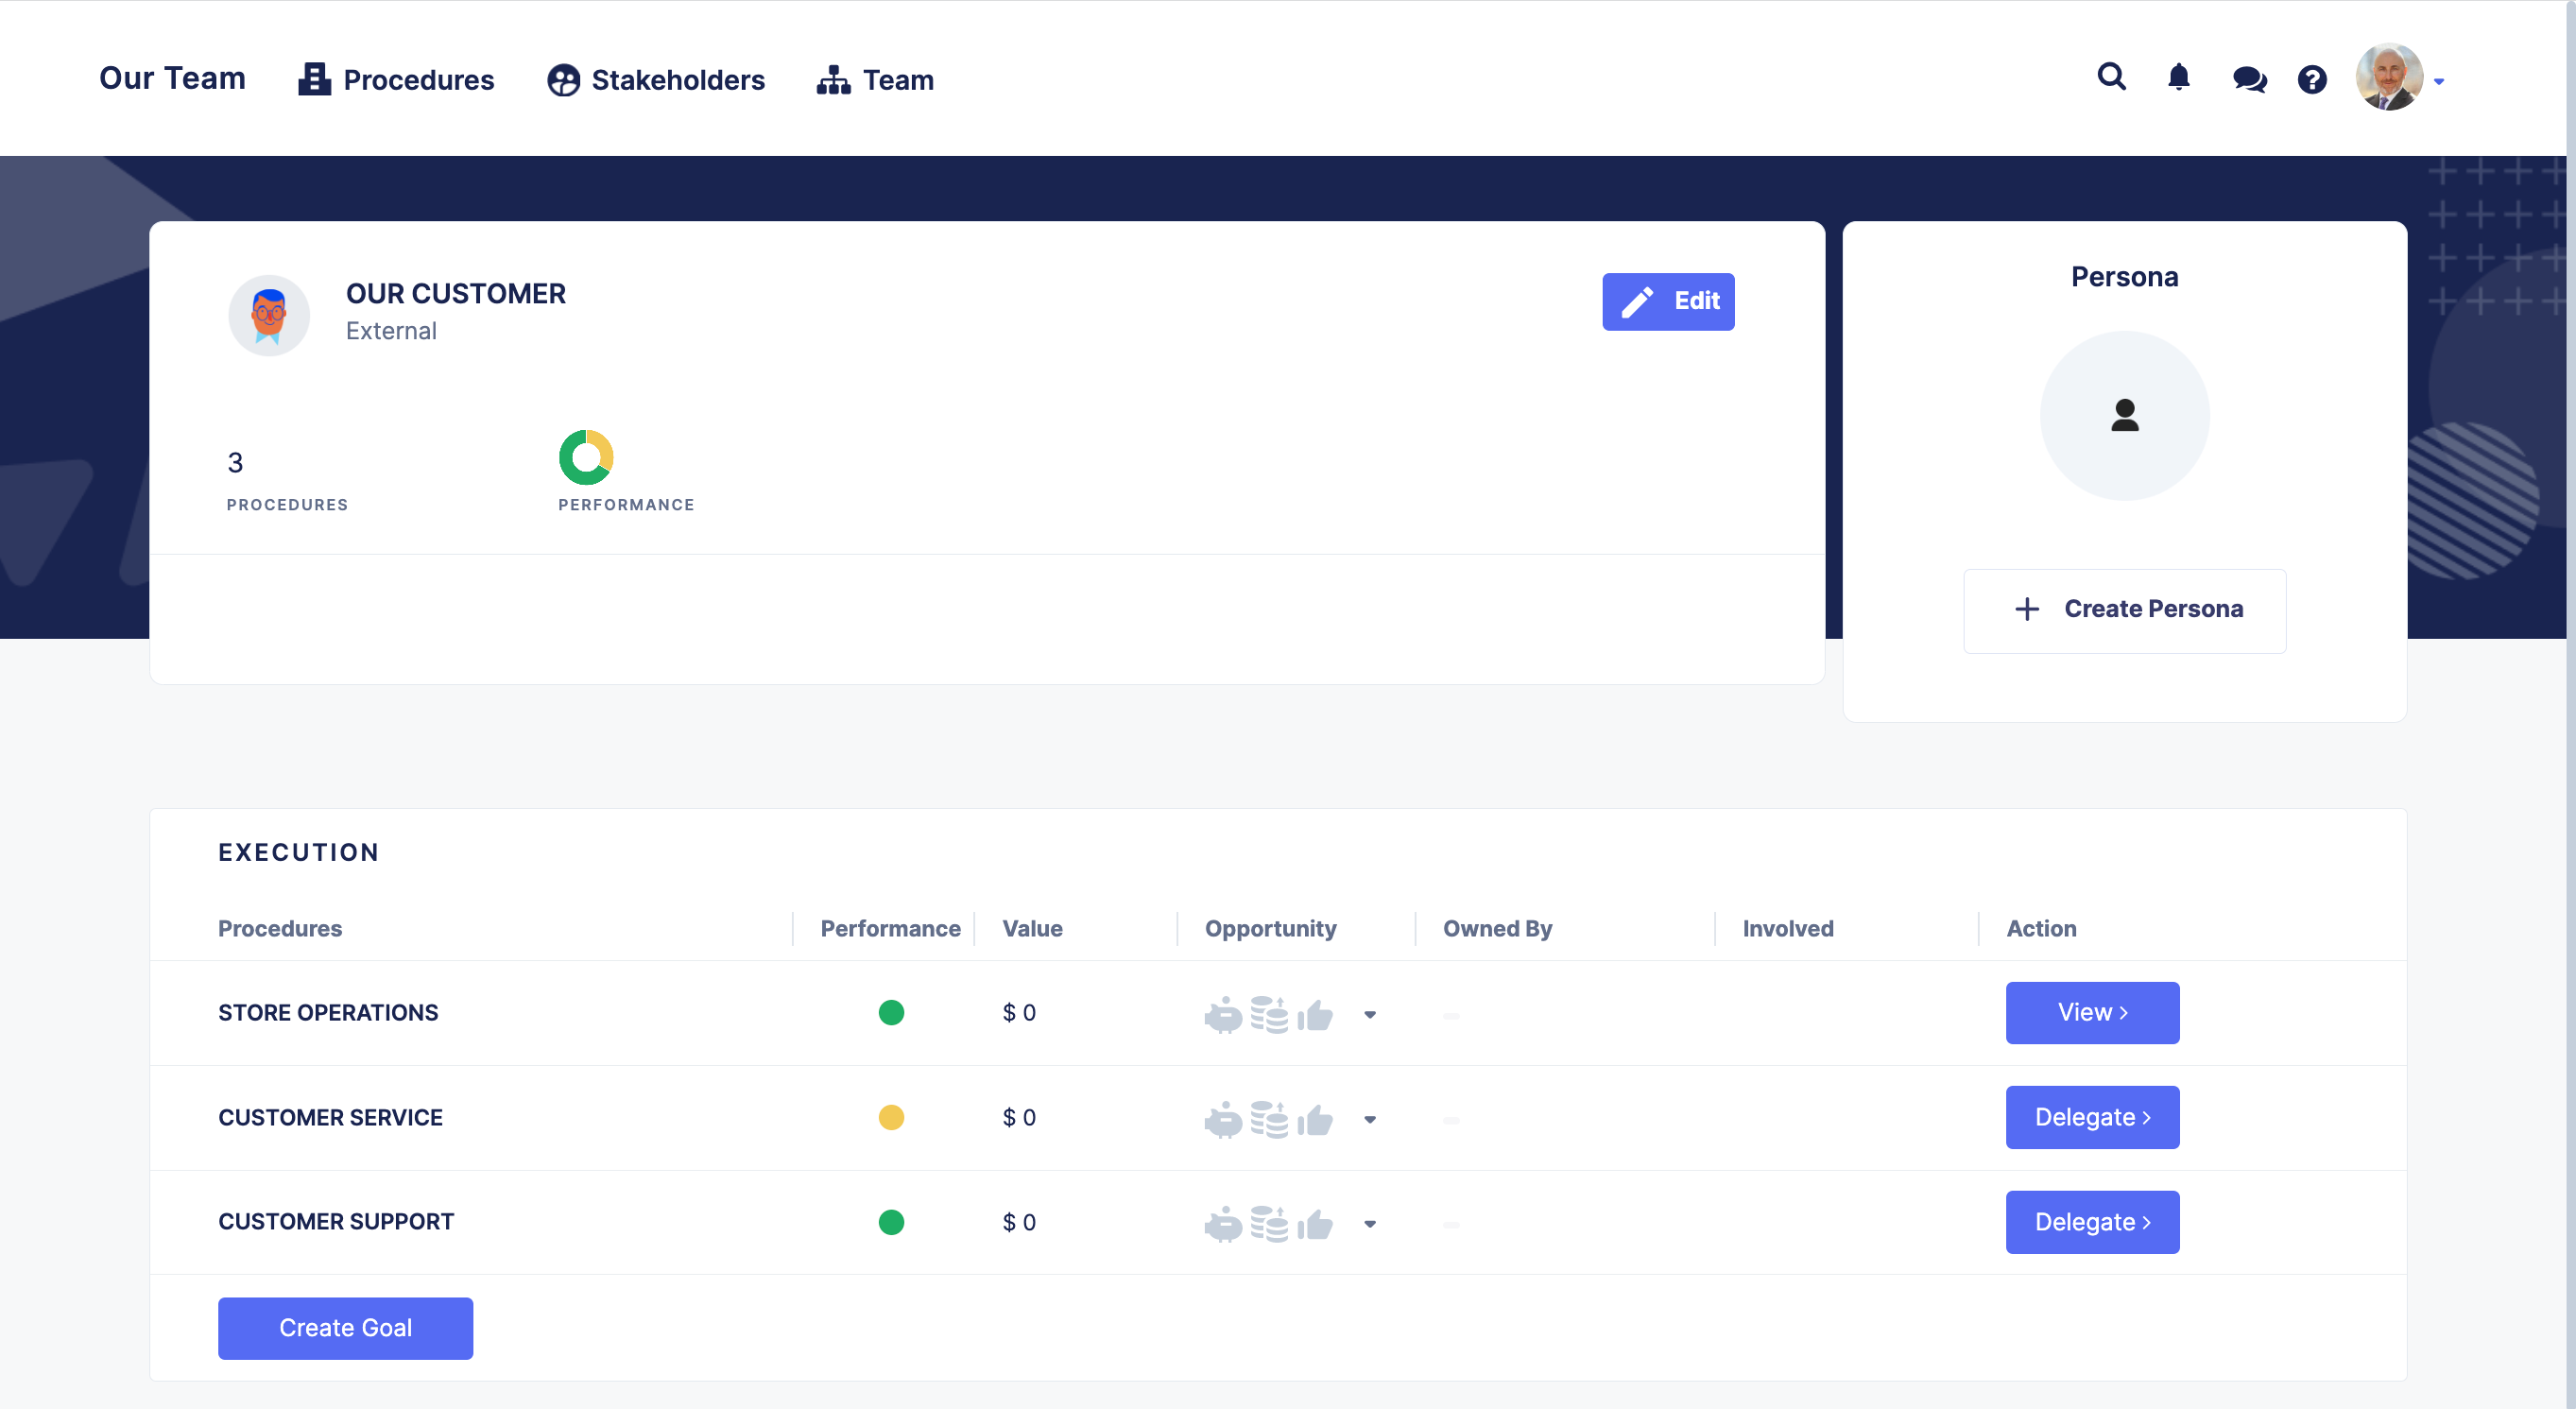Screen dimensions: 2576x1409
Task: Click the Our Customer avatar icon
Action: pyautogui.click(x=268, y=315)
